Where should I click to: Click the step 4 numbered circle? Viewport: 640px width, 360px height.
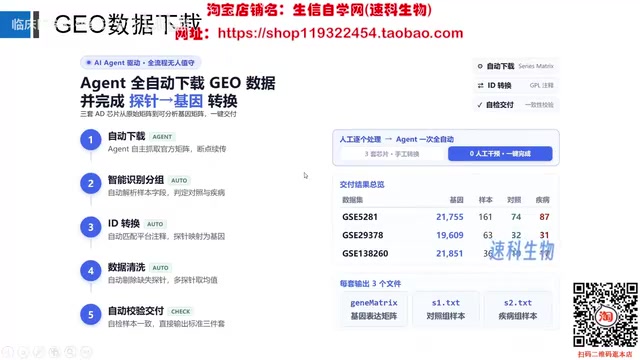pyautogui.click(x=91, y=271)
